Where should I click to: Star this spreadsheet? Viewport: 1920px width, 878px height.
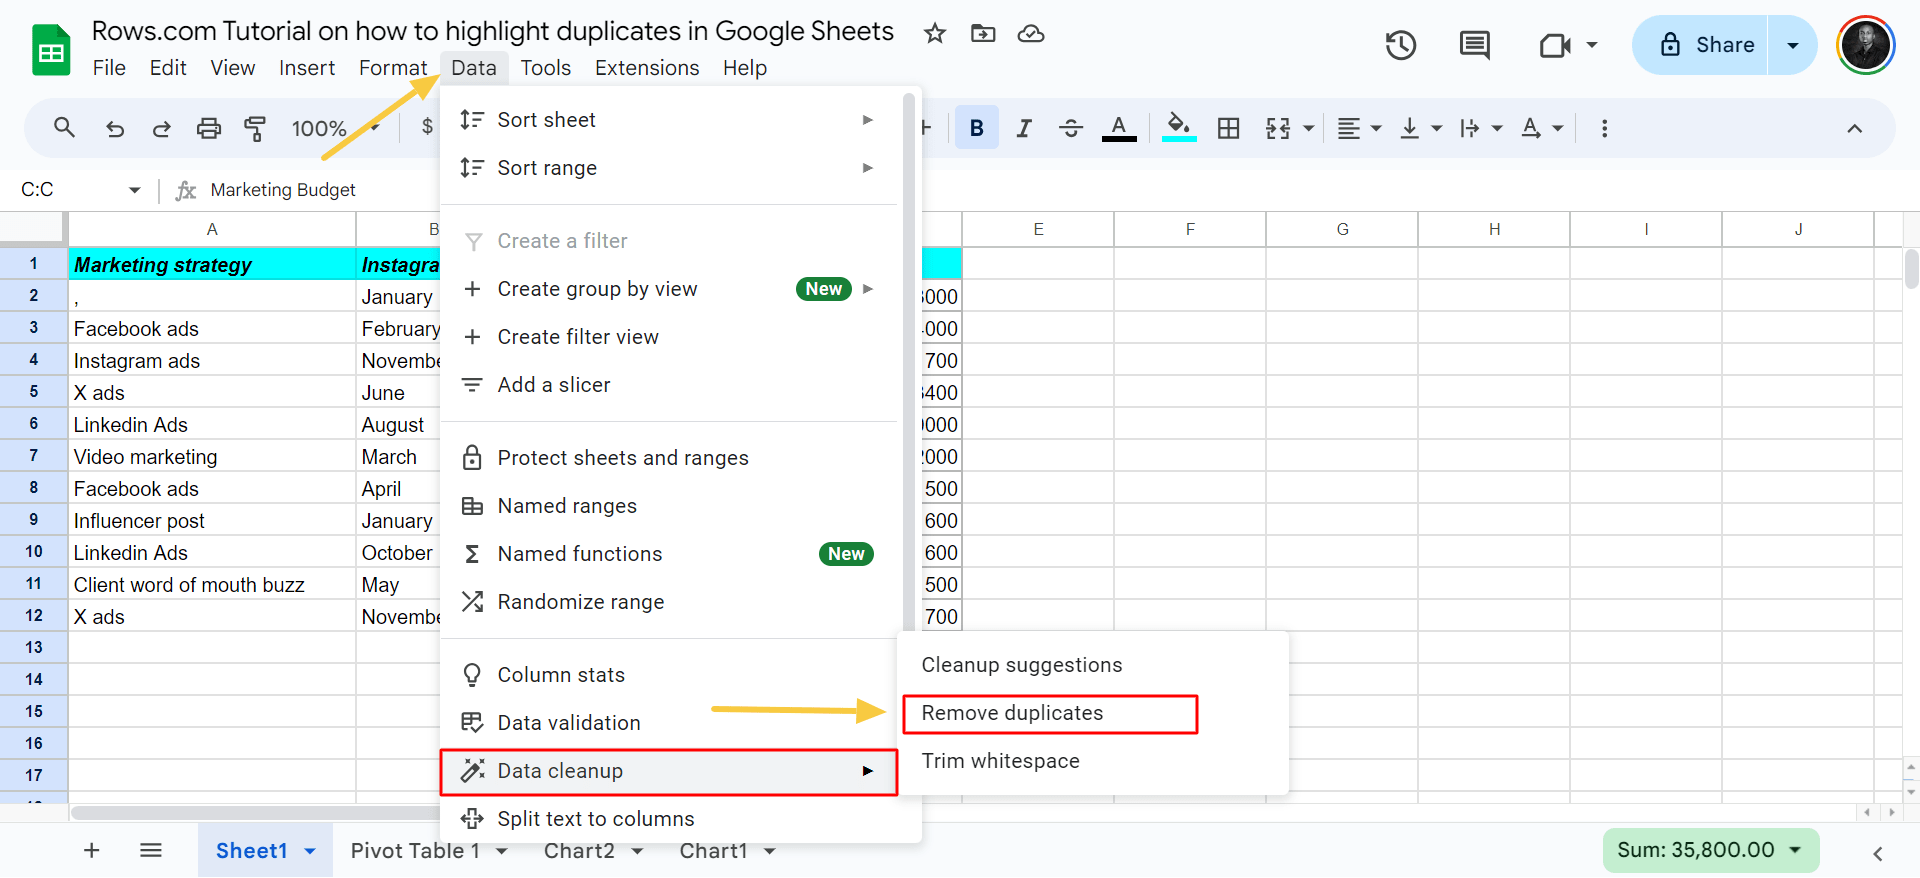pos(935,33)
